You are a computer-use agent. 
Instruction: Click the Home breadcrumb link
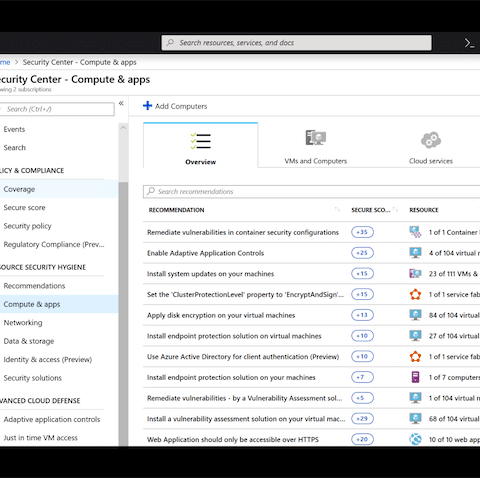click(x=5, y=62)
